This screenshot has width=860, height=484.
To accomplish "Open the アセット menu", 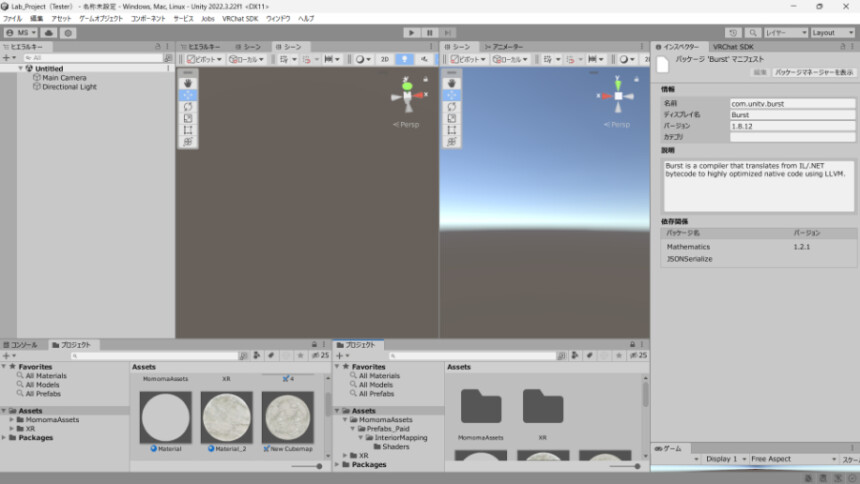I will (x=61, y=19).
